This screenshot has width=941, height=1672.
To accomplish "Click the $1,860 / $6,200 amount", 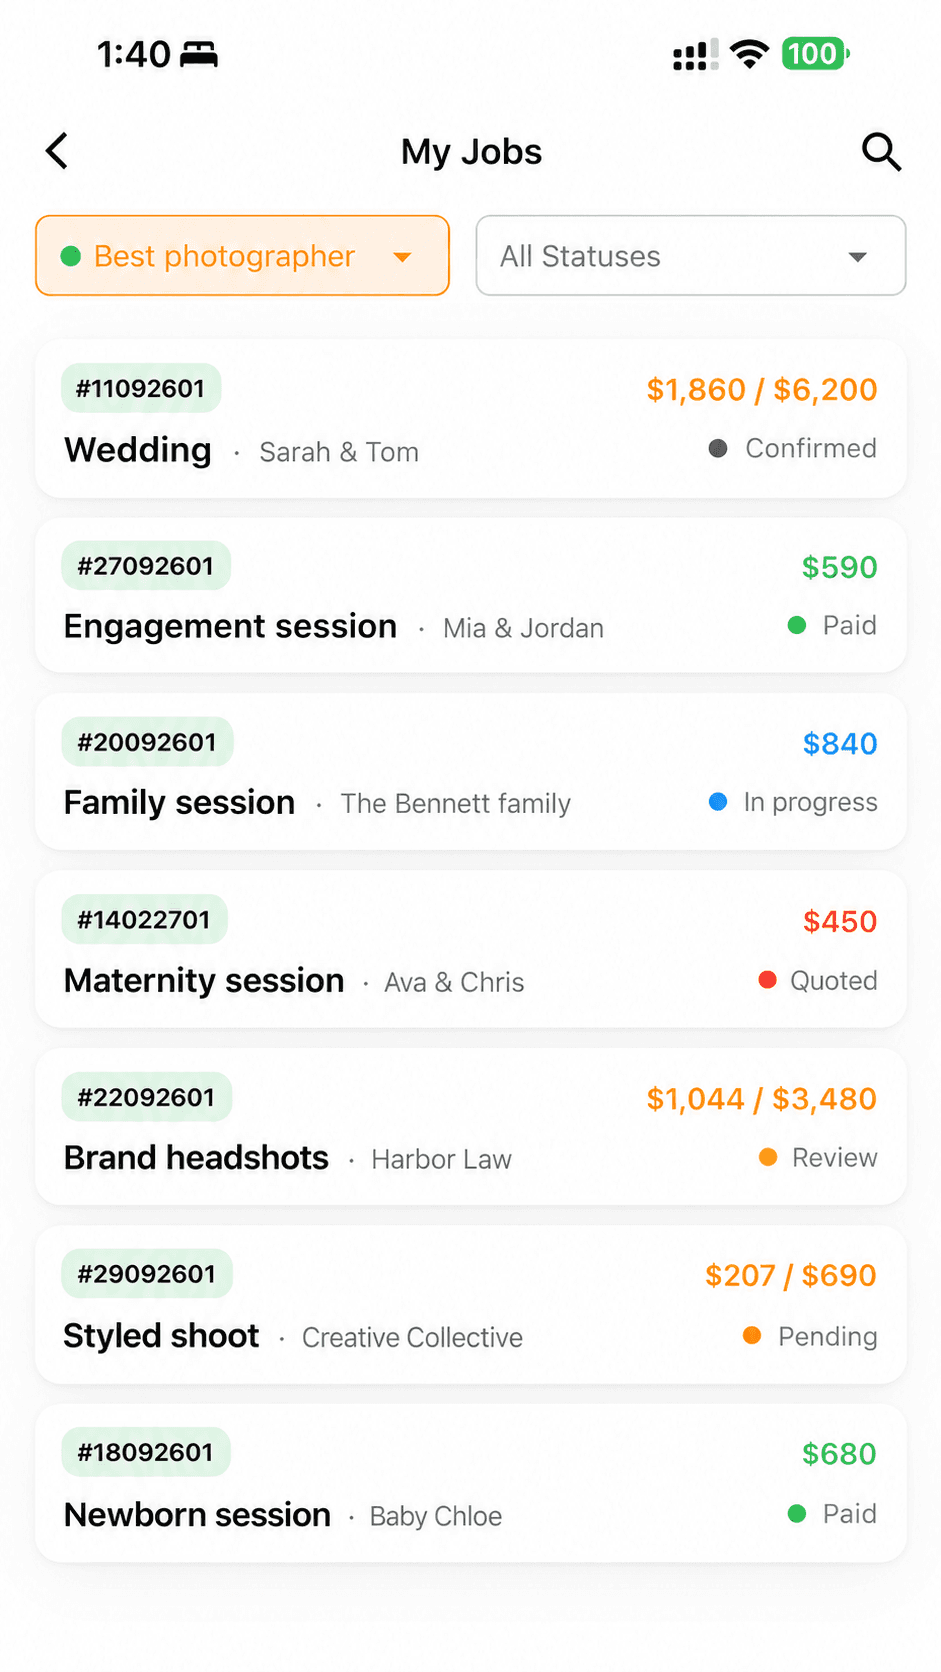I will [761, 389].
